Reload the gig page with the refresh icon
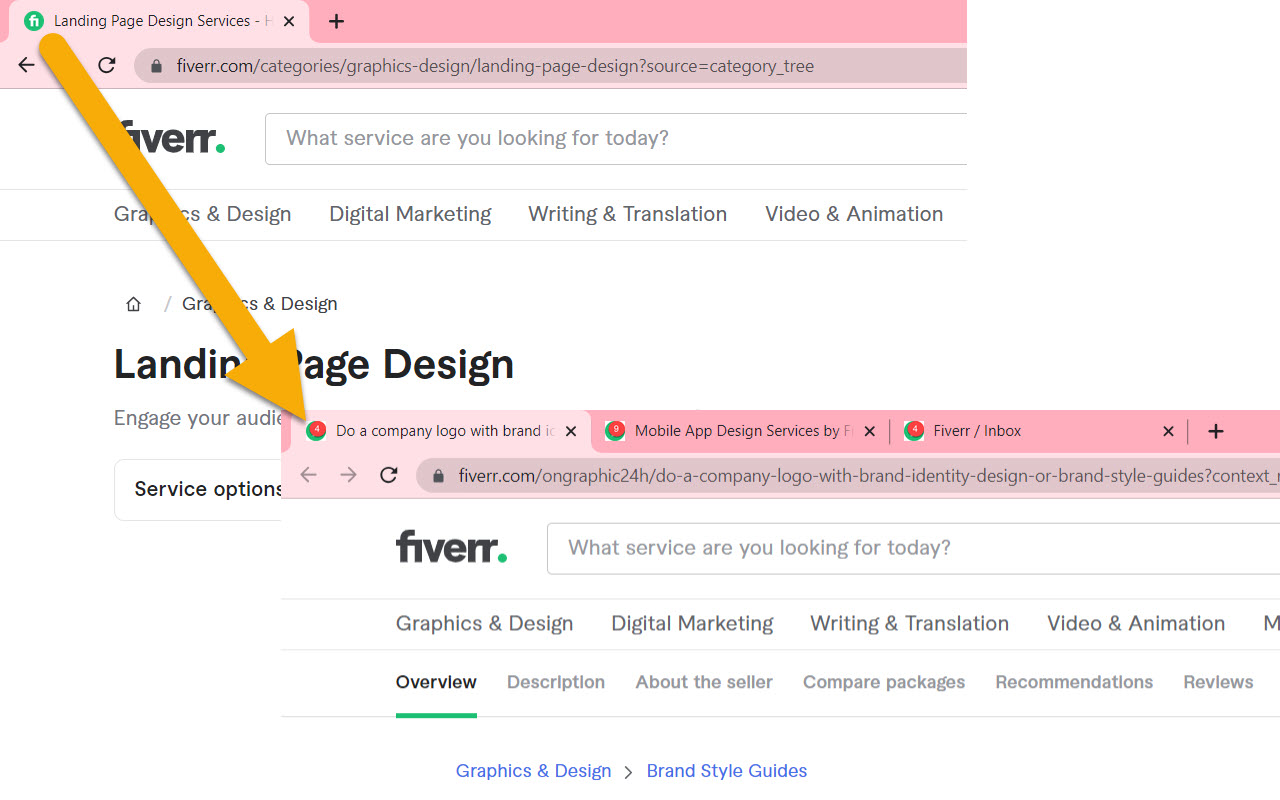1280x800 pixels. click(388, 475)
